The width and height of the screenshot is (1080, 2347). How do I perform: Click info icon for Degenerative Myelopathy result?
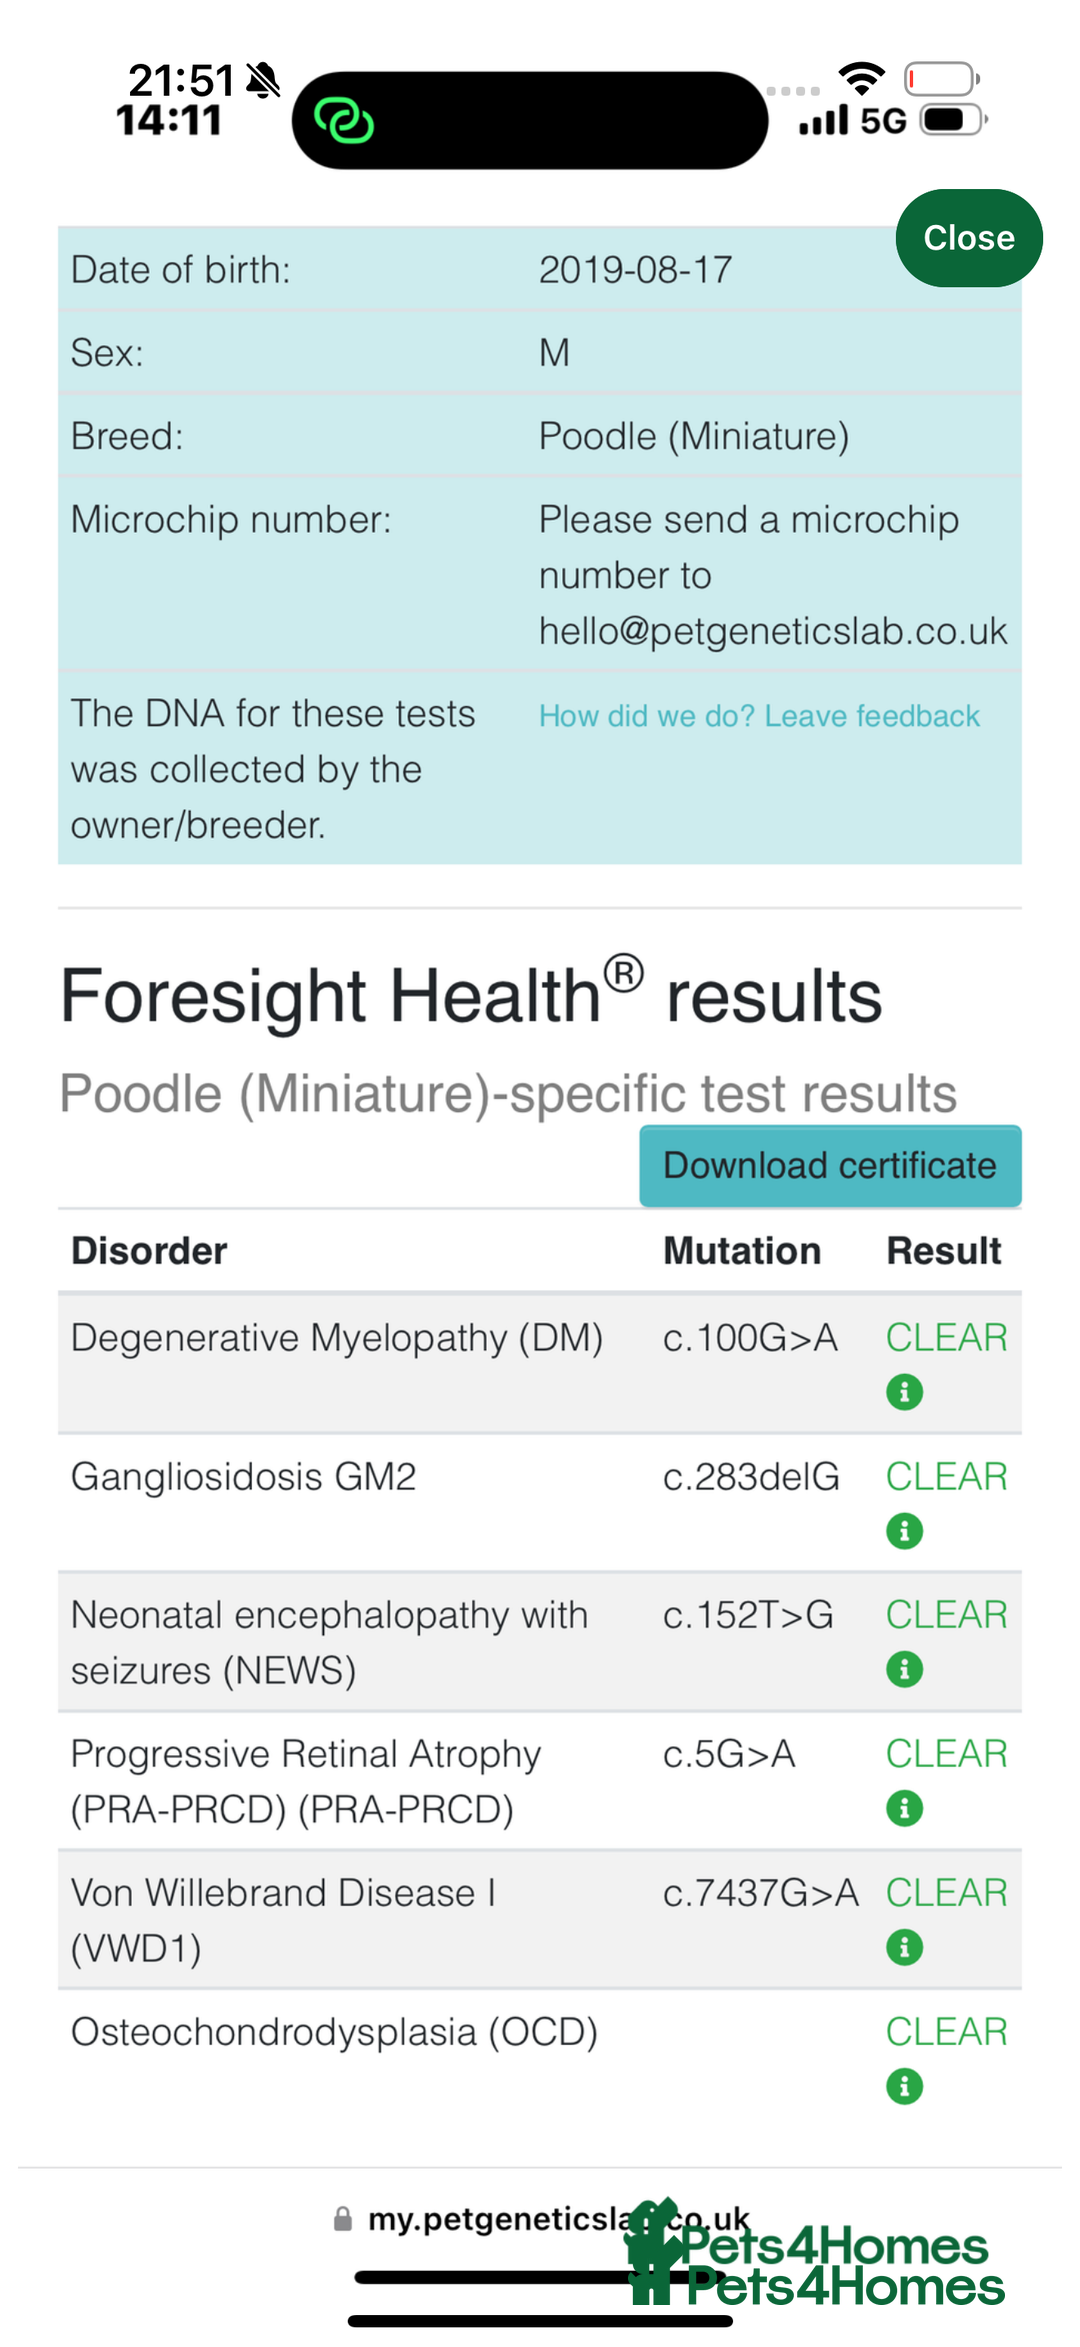coord(904,1392)
